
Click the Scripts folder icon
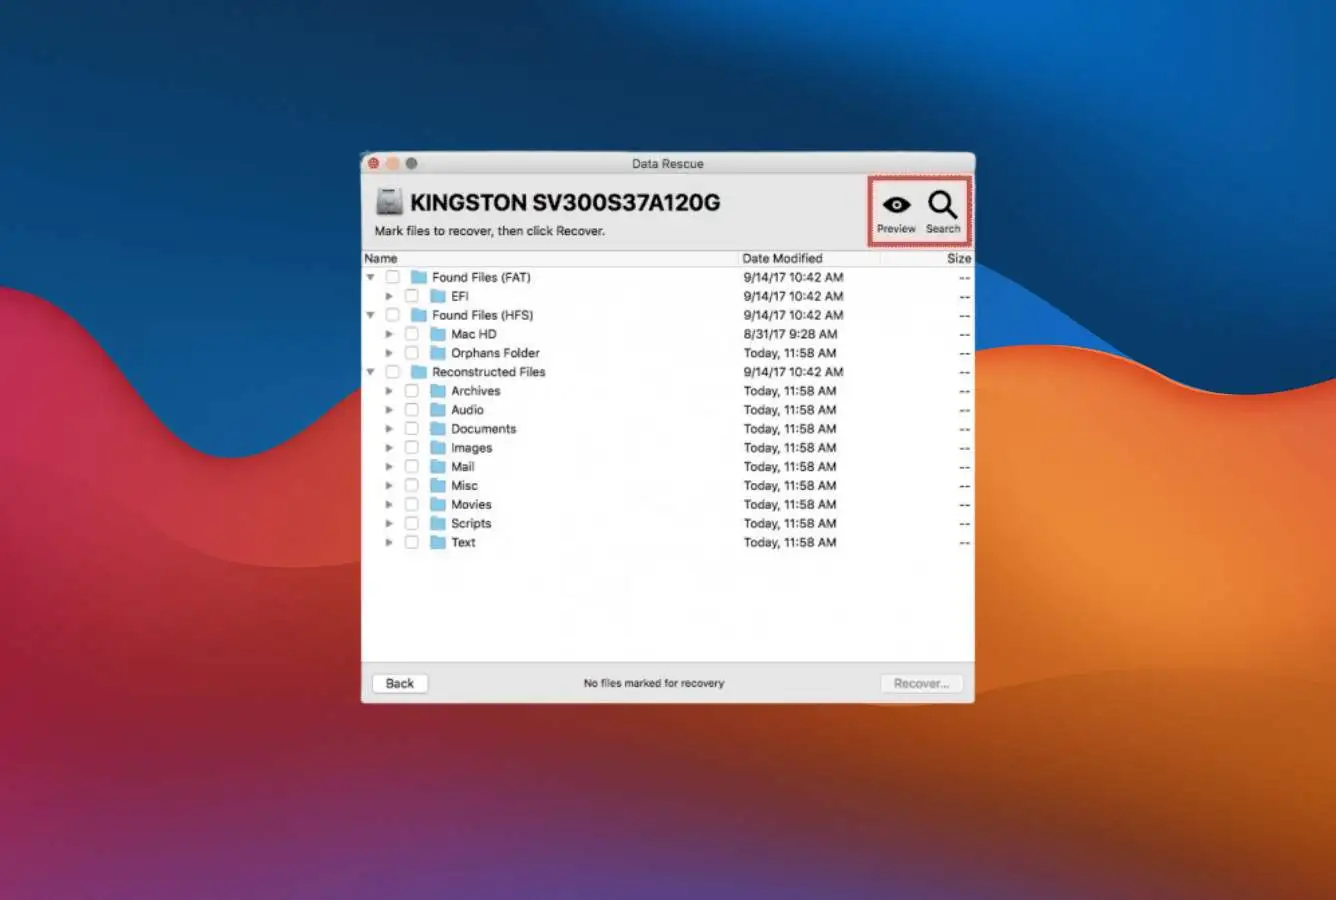pyautogui.click(x=438, y=524)
